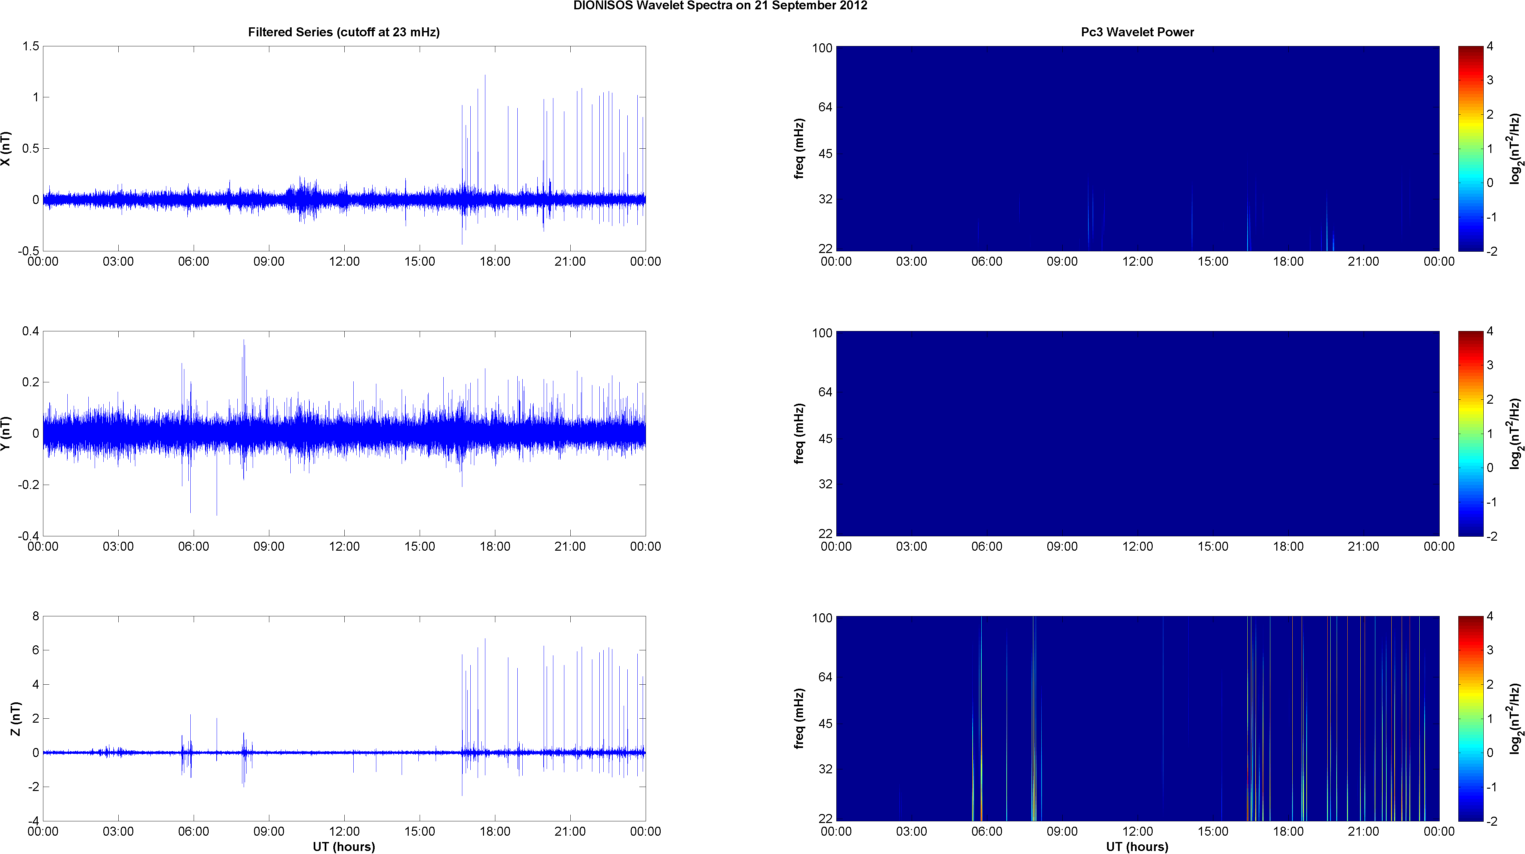Screen dimensions: 1525x854
Task: Click the '4' tick on the top colorbar
Action: (1490, 47)
